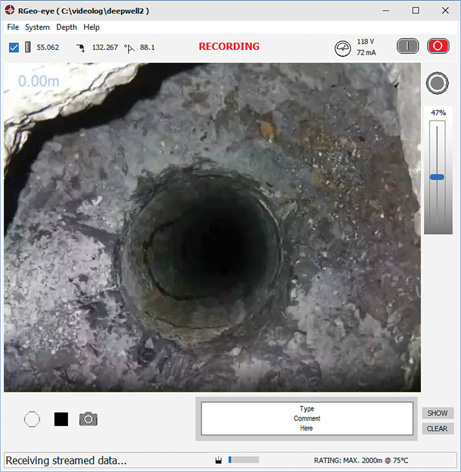Maximize the RGeo-eye window
Screen dimensions: 461x472
click(x=415, y=11)
